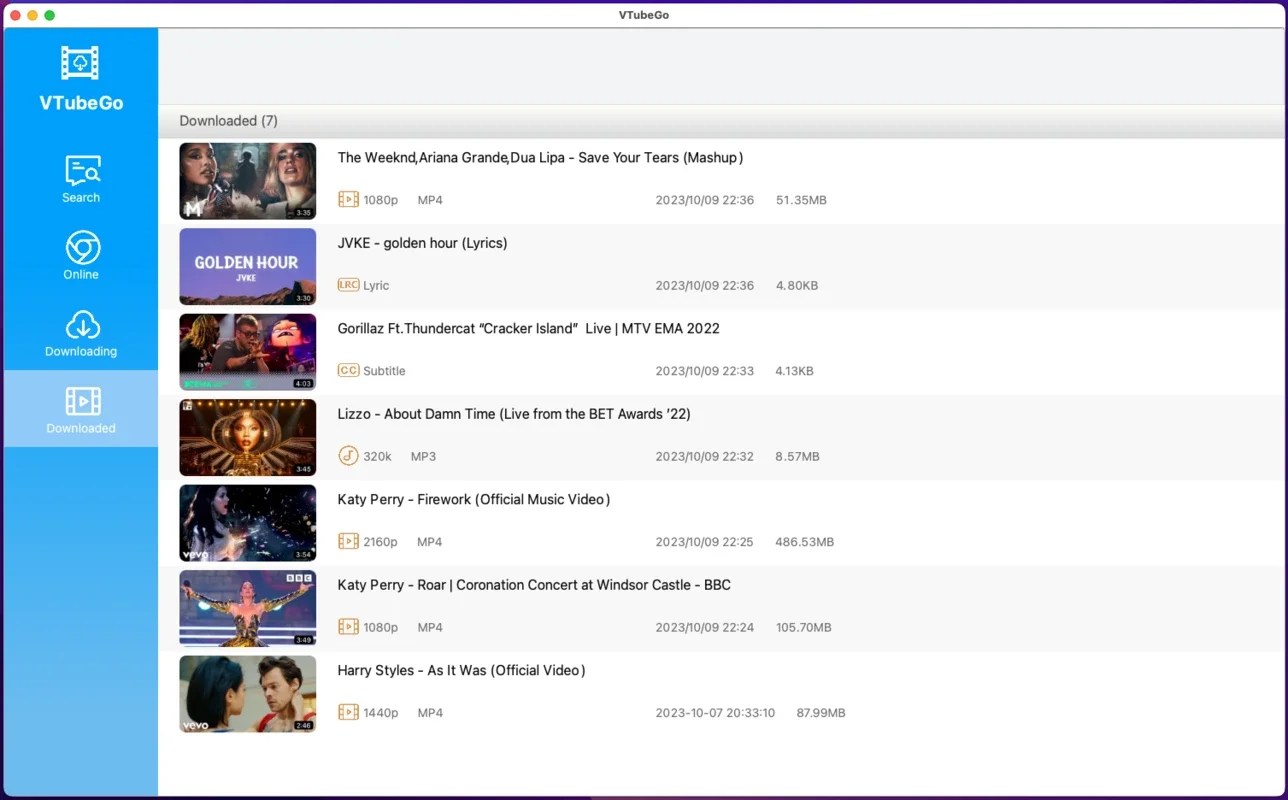
Task: Click CC subtitle icon for Gorillaz row
Action: click(x=348, y=370)
